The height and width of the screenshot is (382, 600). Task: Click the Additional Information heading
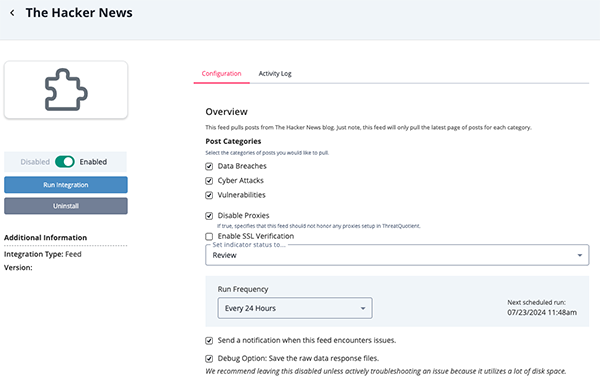click(x=46, y=238)
